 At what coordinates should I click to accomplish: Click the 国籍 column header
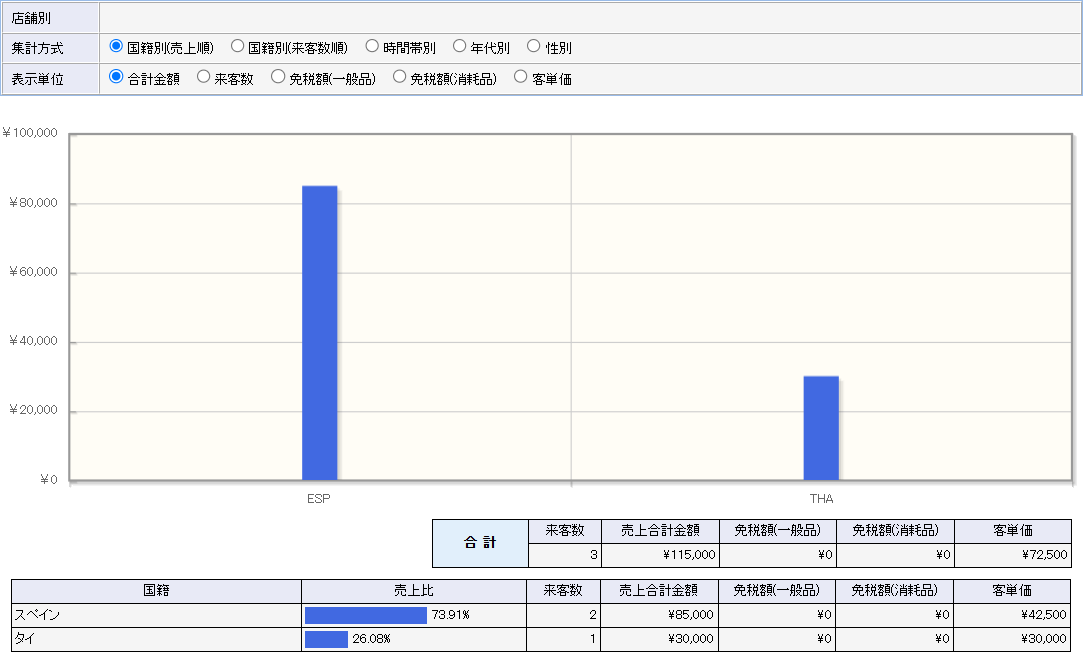(156, 591)
